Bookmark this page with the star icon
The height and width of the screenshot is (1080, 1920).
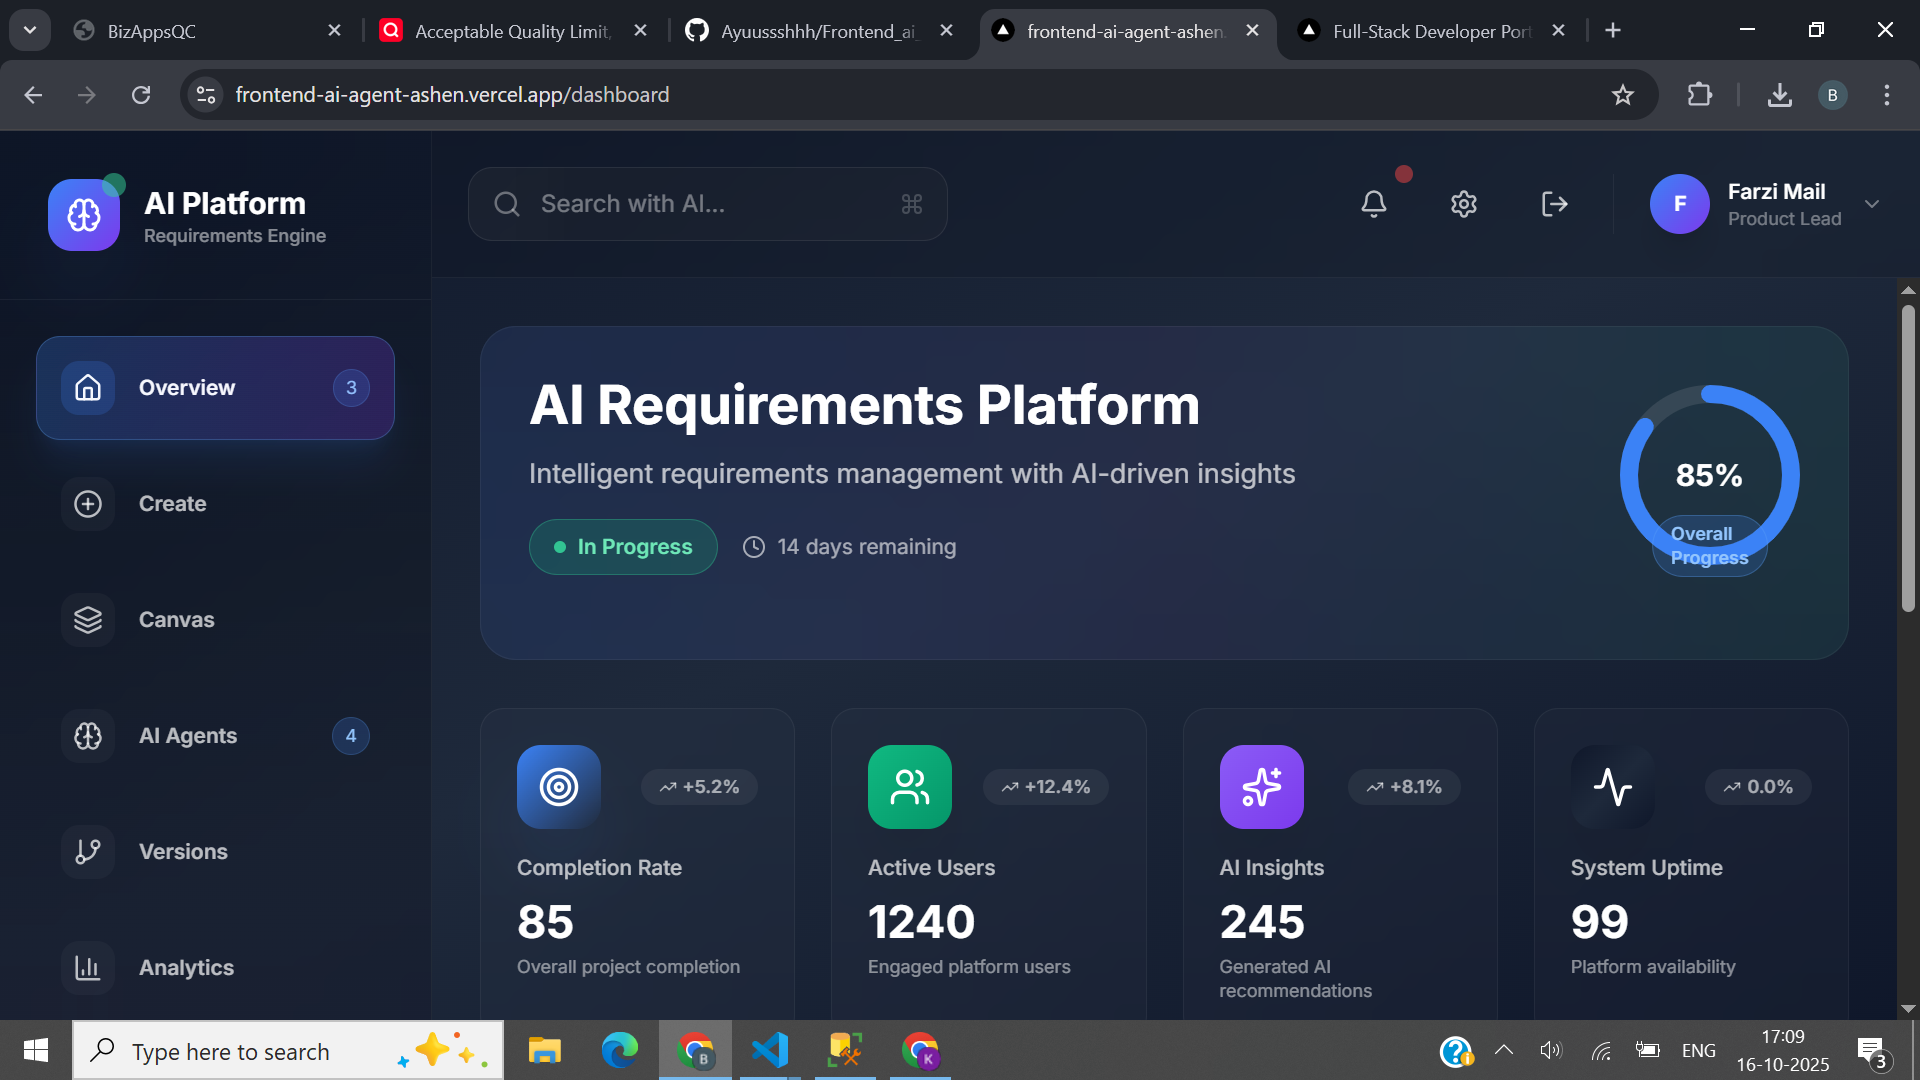click(x=1624, y=95)
